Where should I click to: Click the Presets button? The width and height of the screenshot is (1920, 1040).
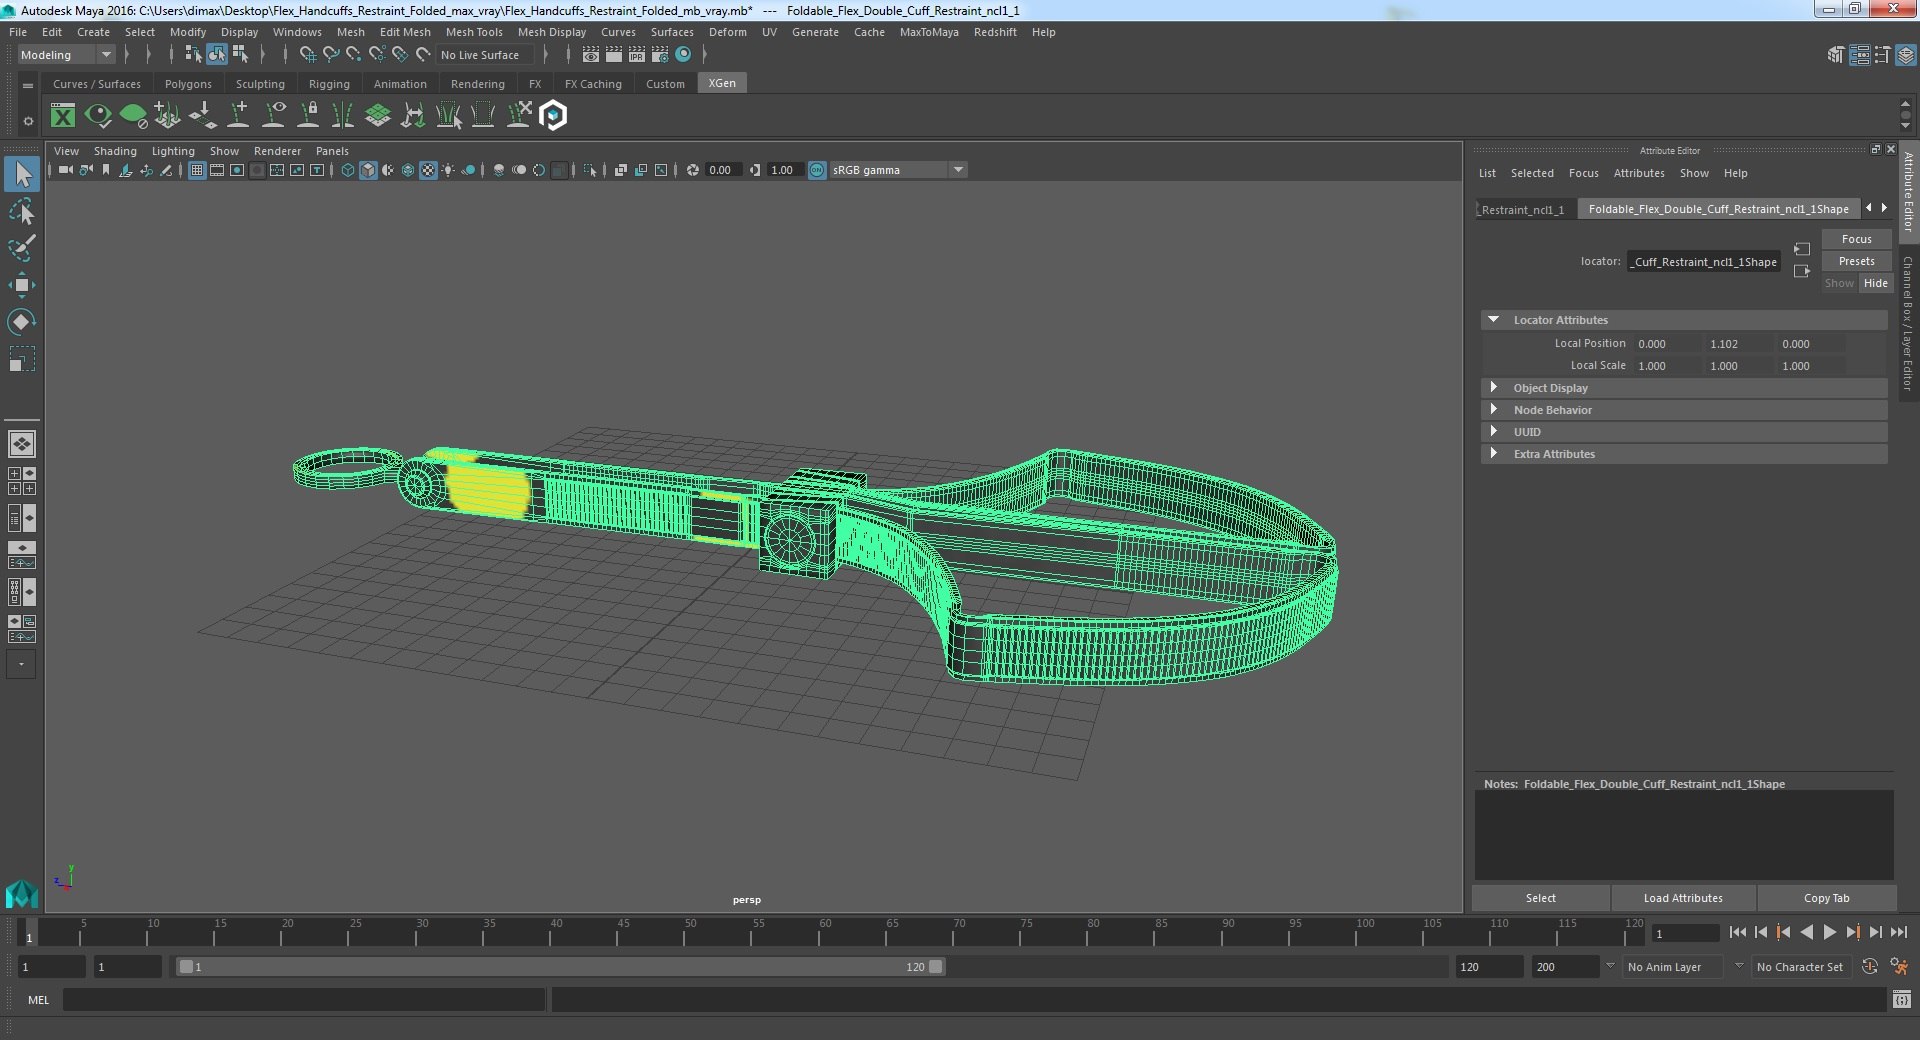[1856, 261]
